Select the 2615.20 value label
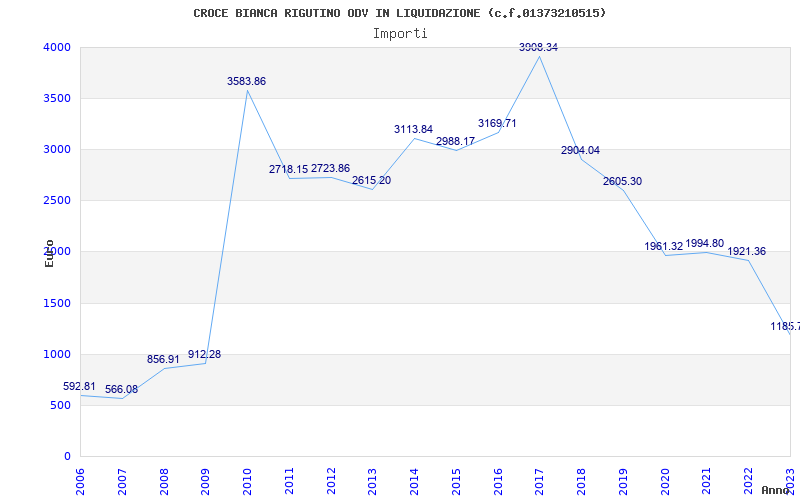 click(371, 181)
